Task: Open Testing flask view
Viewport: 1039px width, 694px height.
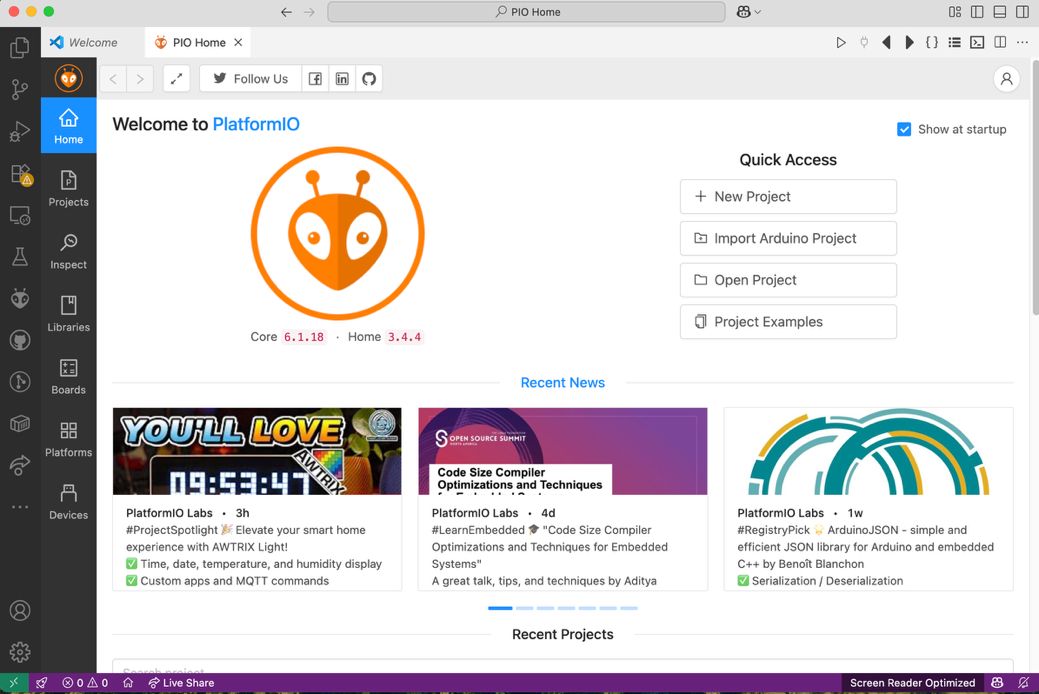Action: 20,257
